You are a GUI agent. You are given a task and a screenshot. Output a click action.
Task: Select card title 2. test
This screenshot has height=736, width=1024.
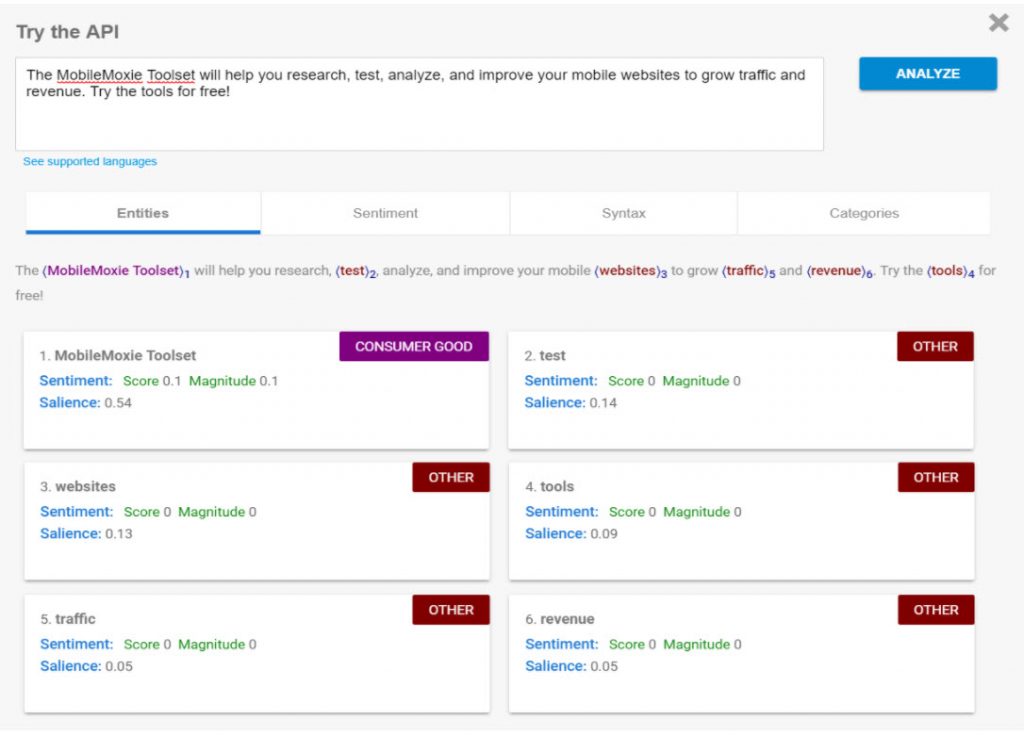pos(545,355)
